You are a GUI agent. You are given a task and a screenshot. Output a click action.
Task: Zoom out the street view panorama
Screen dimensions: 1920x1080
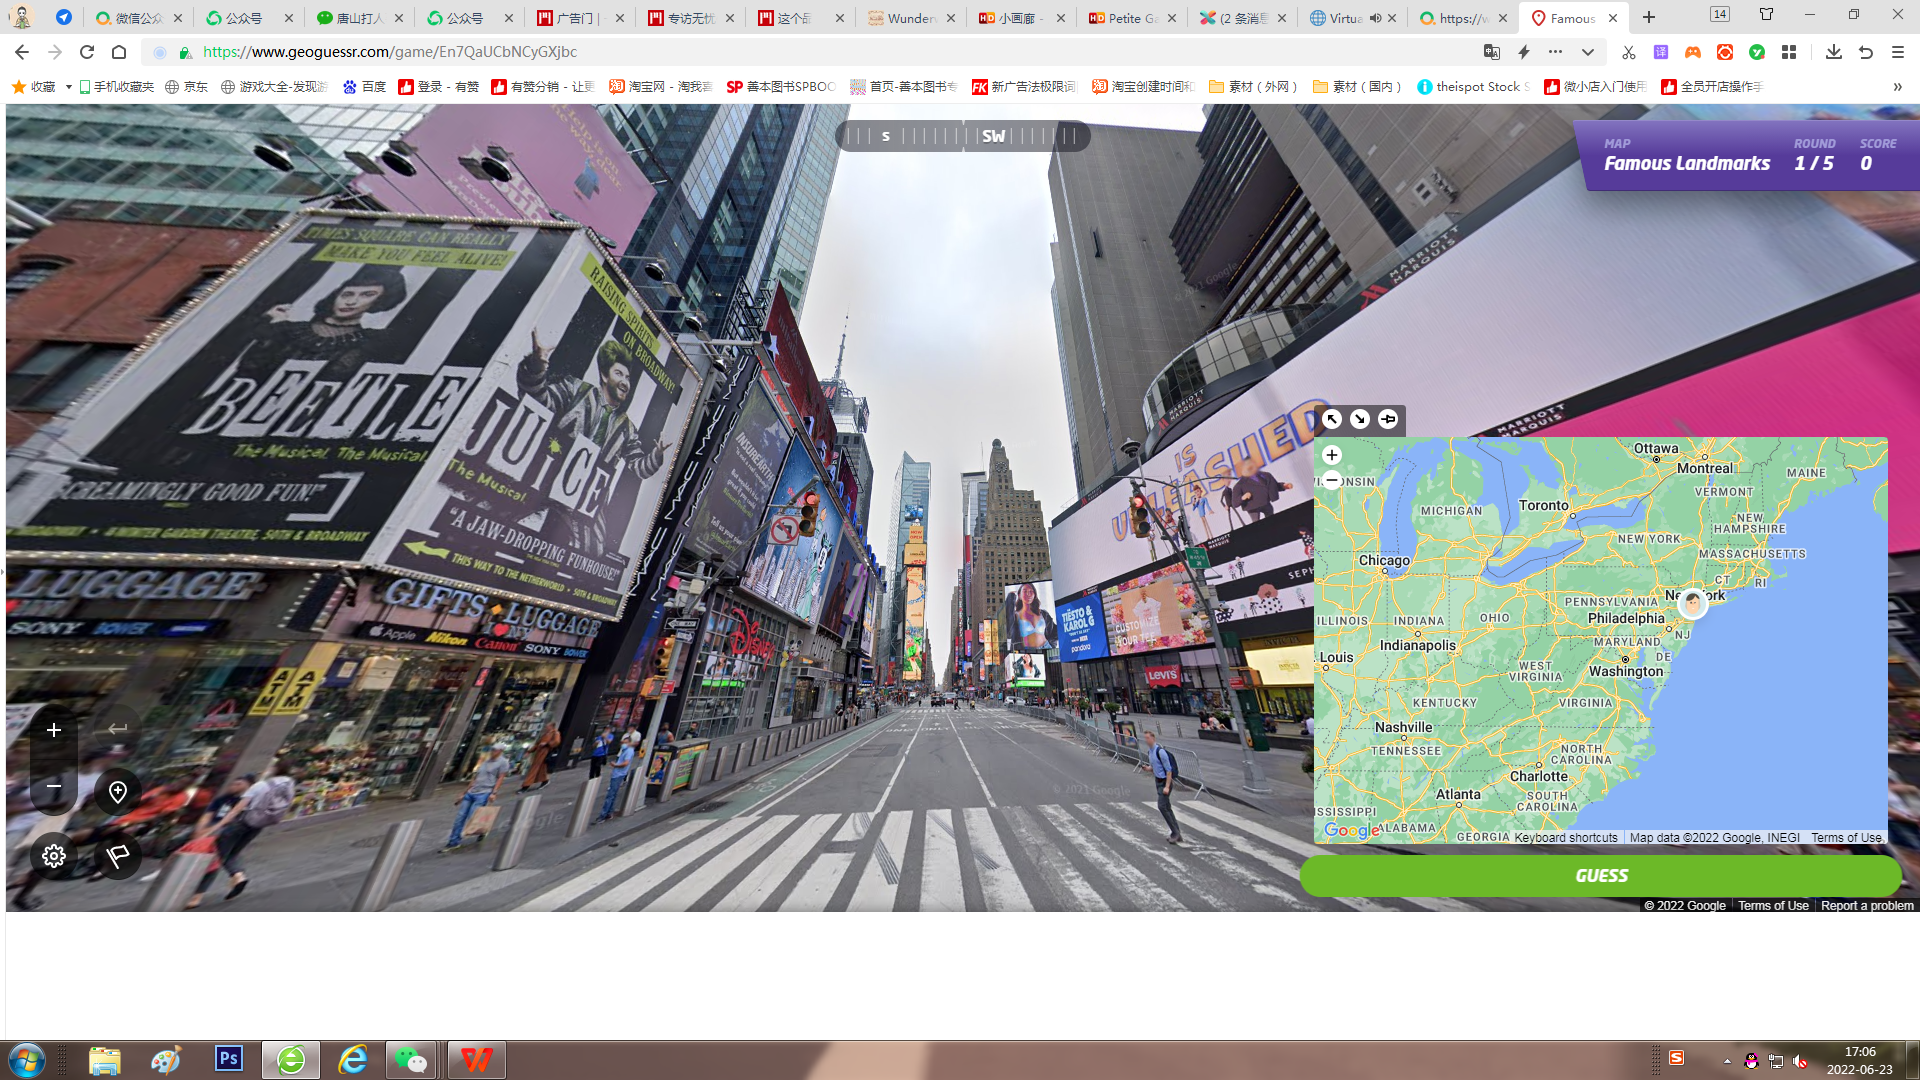(x=54, y=787)
